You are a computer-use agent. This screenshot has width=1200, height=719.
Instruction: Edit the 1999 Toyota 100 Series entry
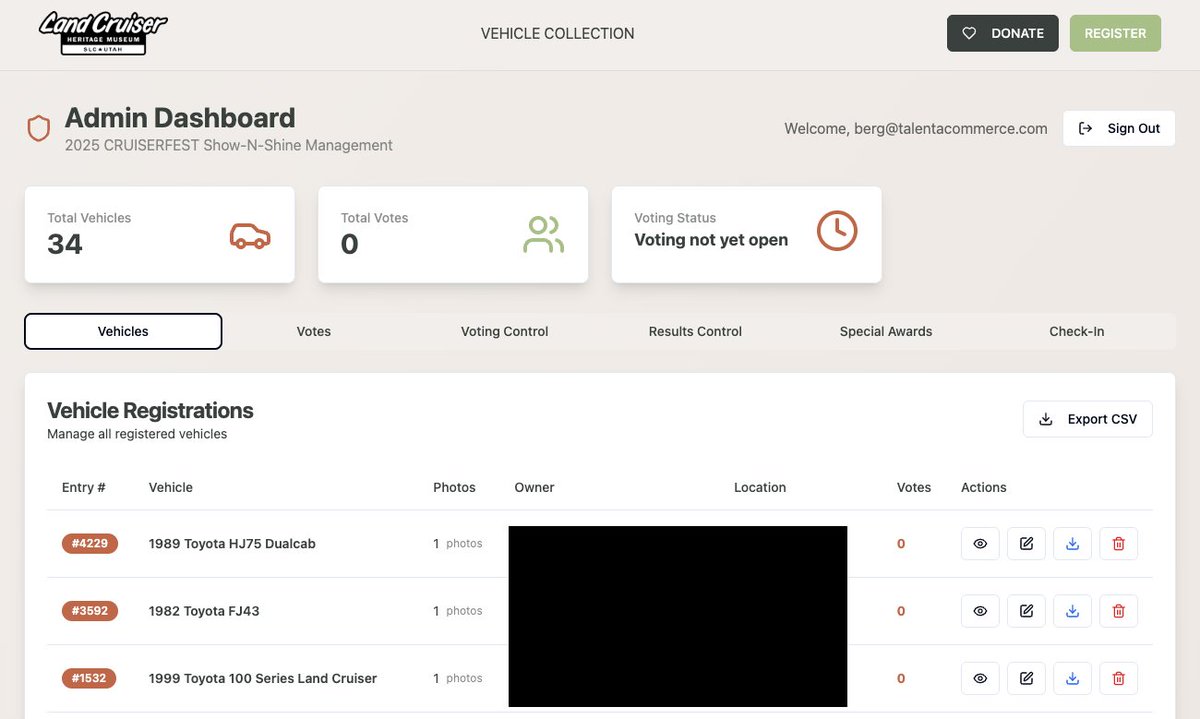pos(1026,678)
